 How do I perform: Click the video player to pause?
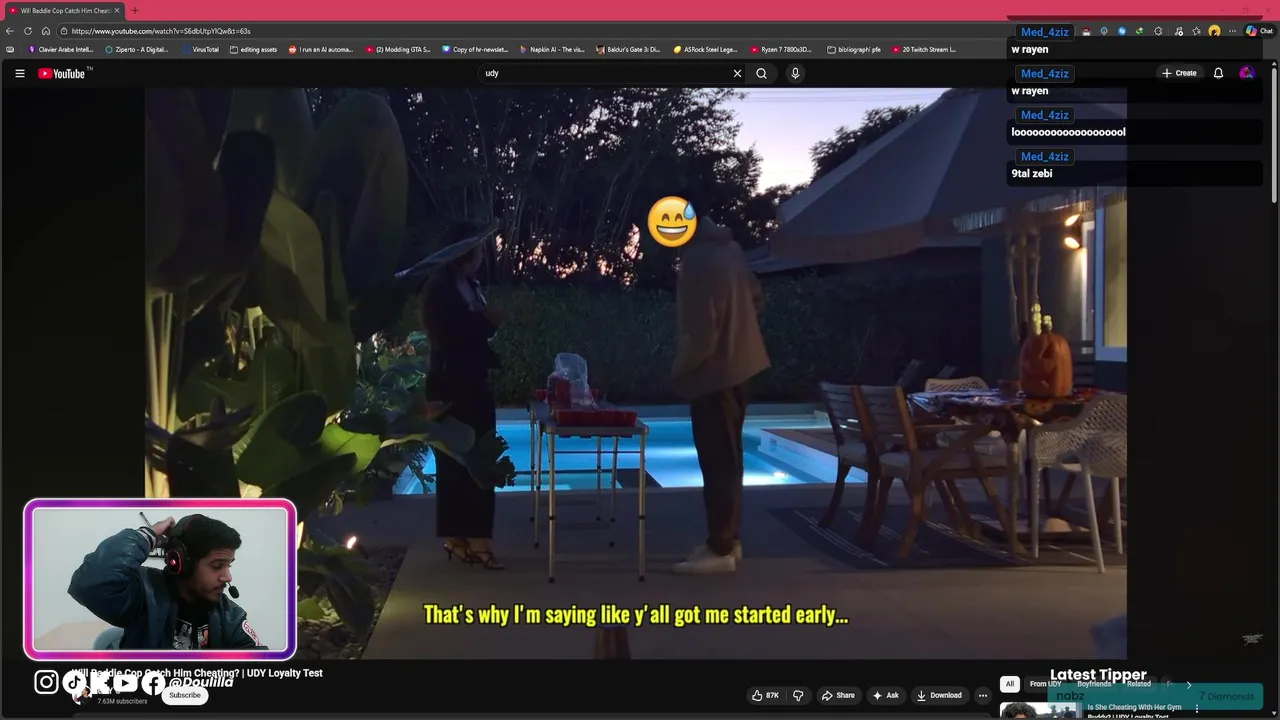(636, 372)
